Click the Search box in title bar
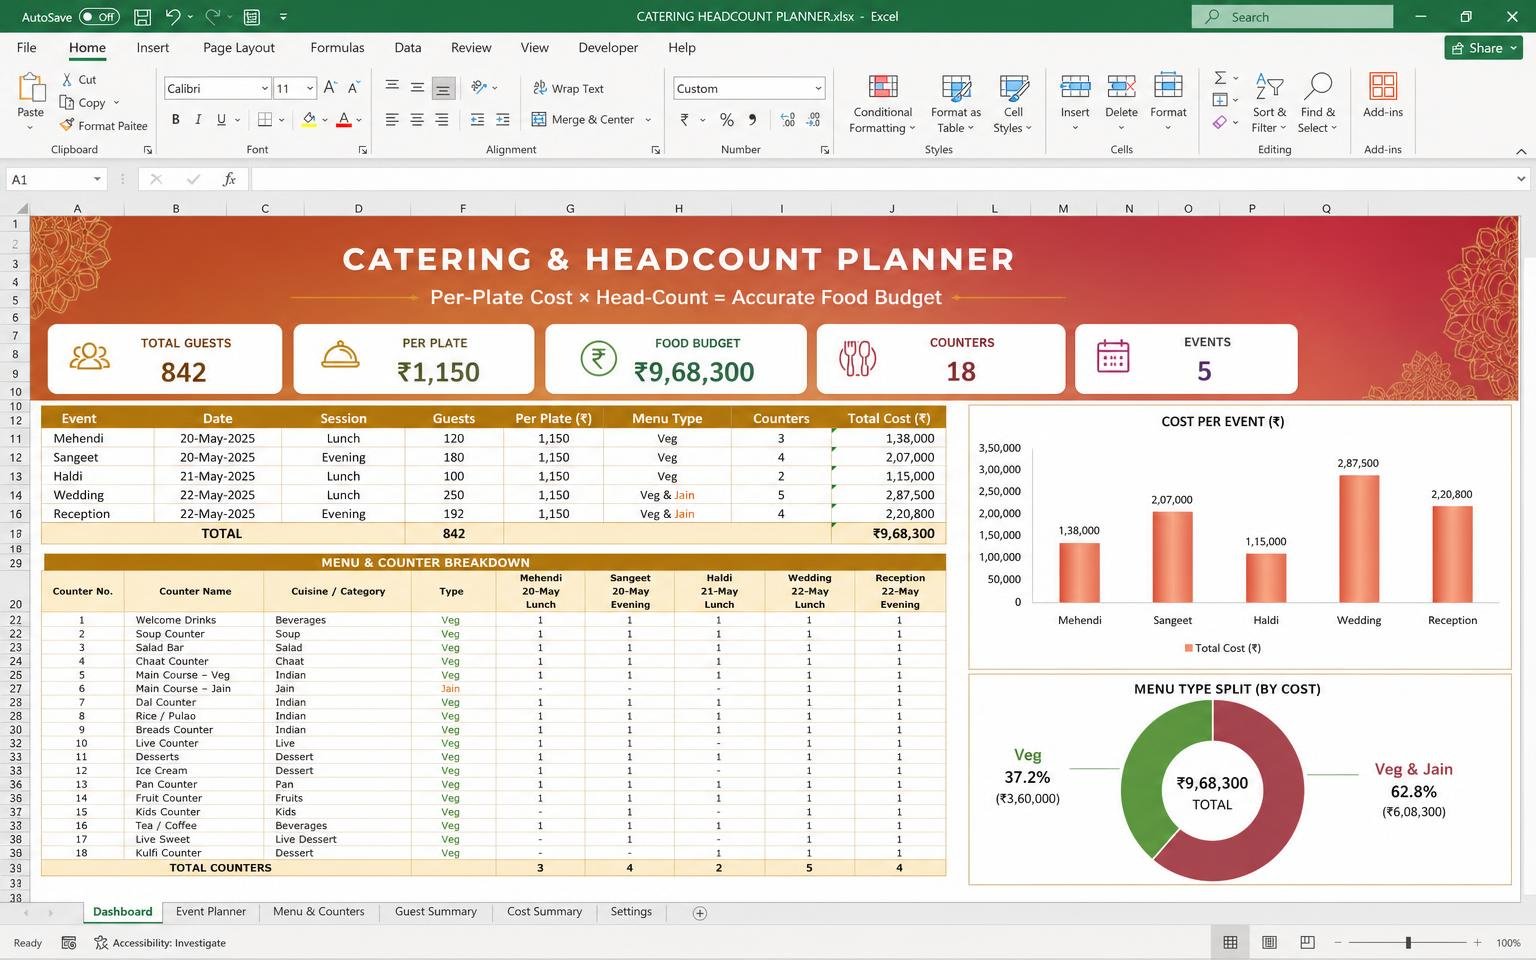 point(1292,17)
